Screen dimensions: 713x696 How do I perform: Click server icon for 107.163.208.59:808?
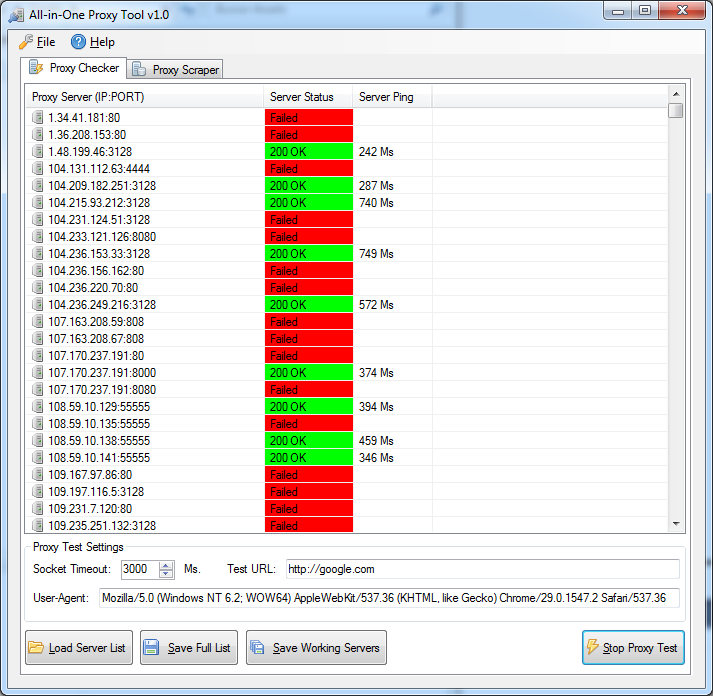point(38,321)
